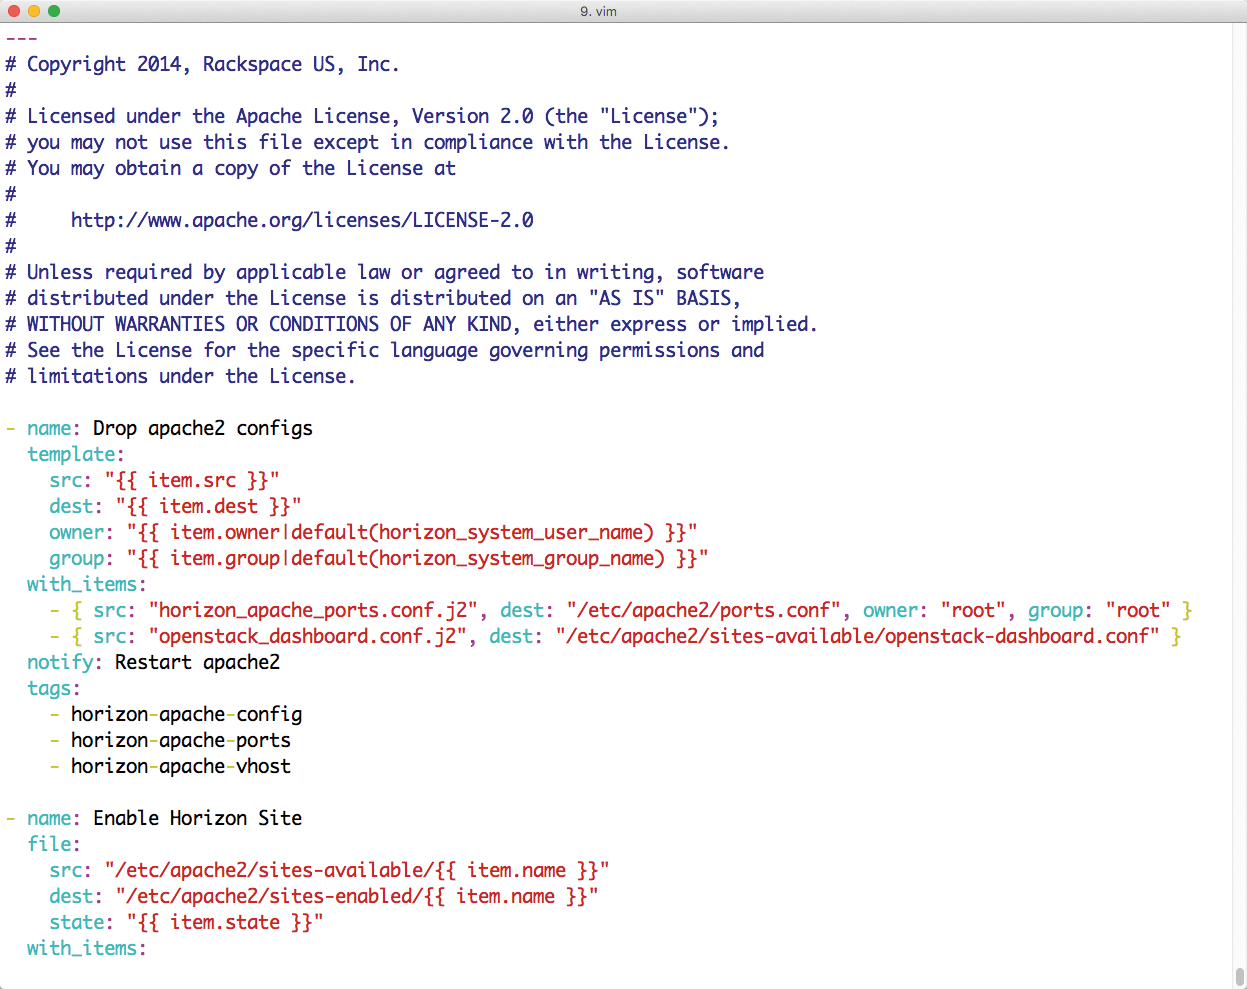Click the "9. vim" window title
Viewport: 1247px width, 989px height.
(x=598, y=11)
